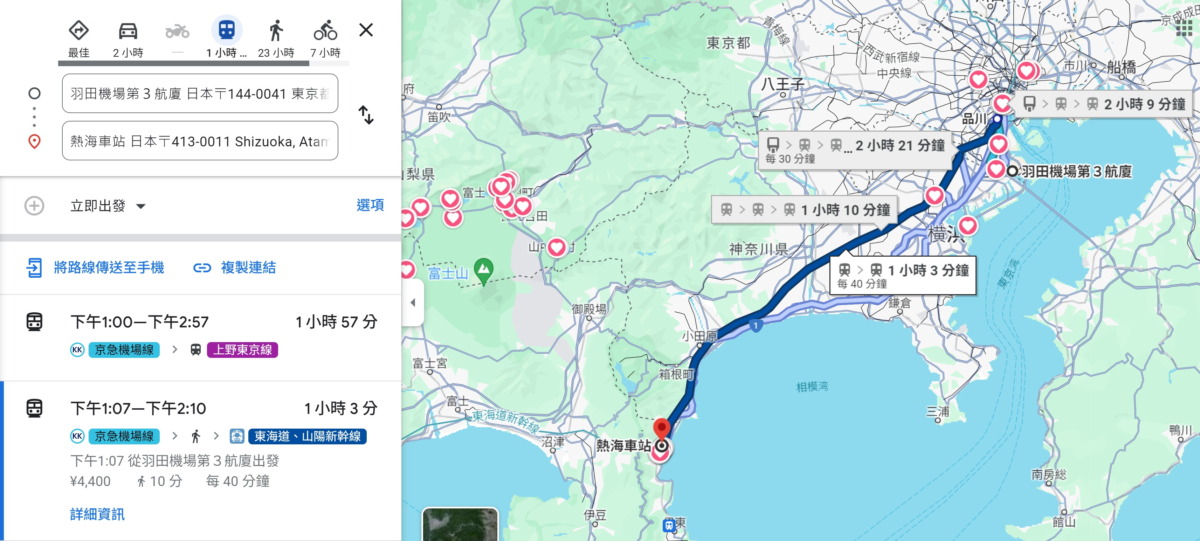Select the transit travel mode tab
Viewport: 1200px width, 541px height.
[227, 31]
